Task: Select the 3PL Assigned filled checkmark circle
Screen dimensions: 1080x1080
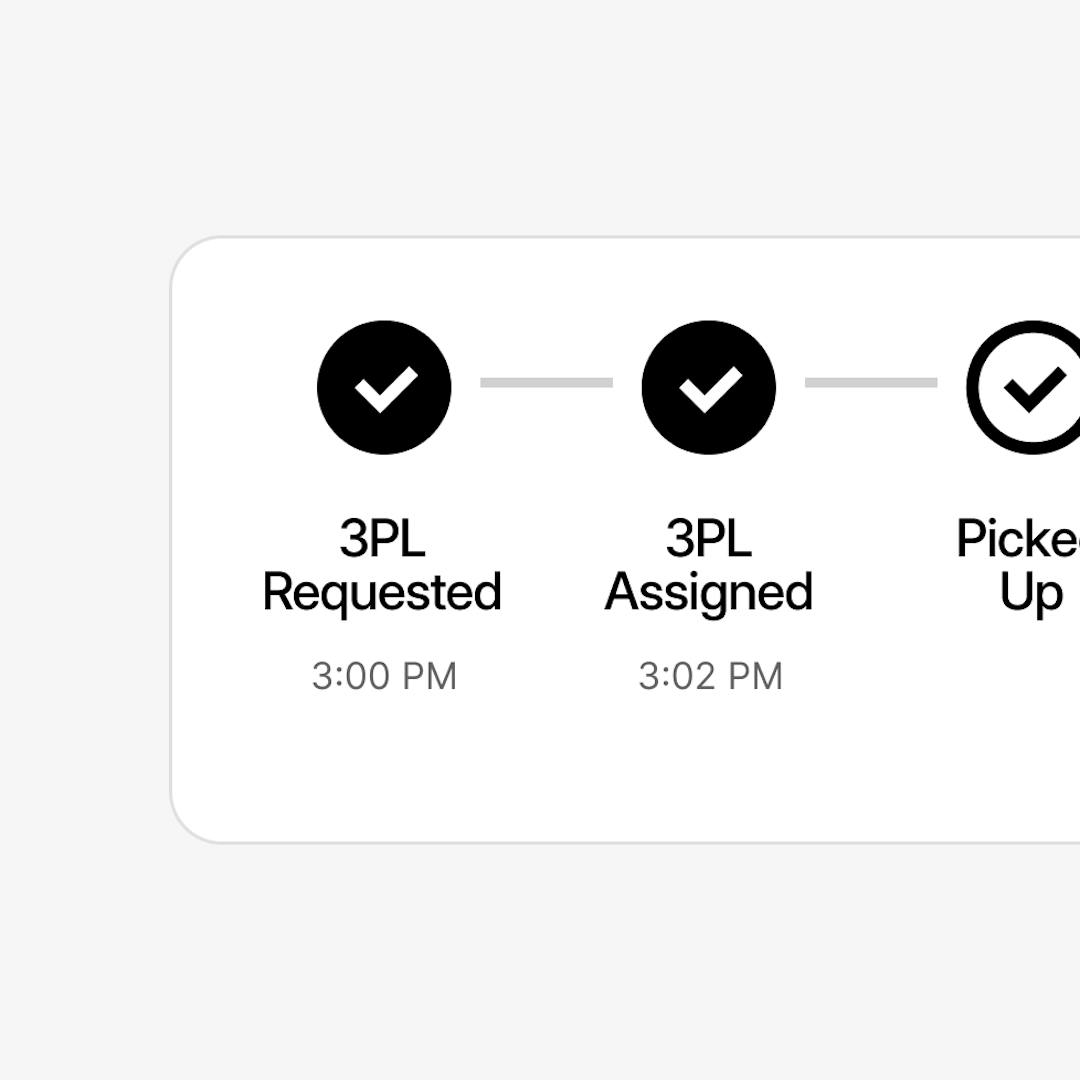Action: click(708, 387)
